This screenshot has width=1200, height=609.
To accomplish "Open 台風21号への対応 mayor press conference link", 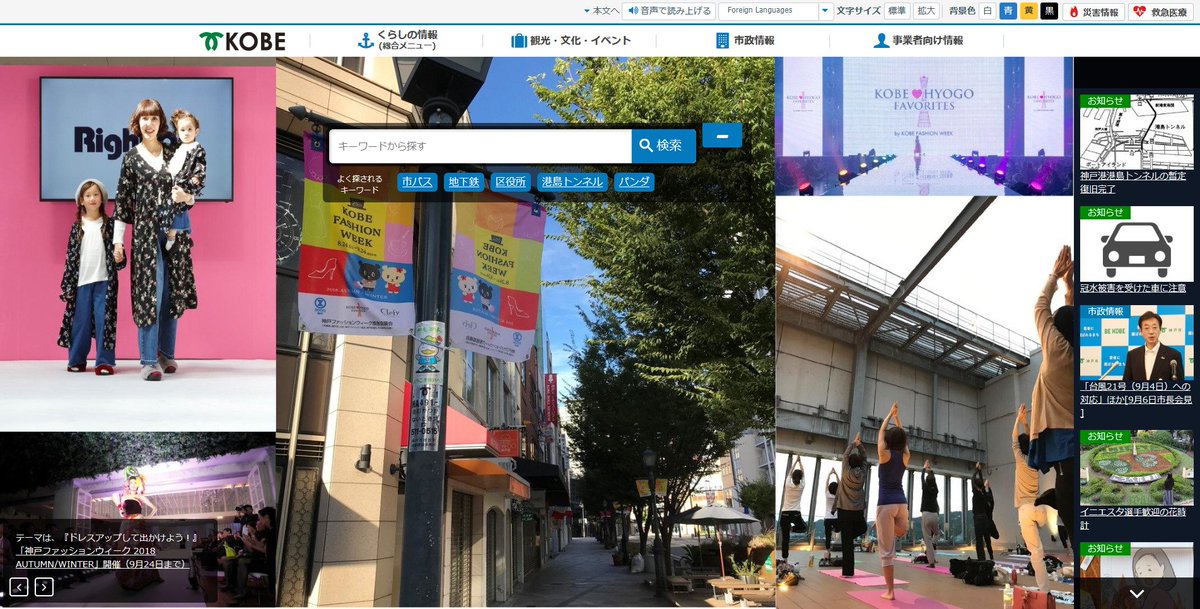I will [x=1136, y=399].
